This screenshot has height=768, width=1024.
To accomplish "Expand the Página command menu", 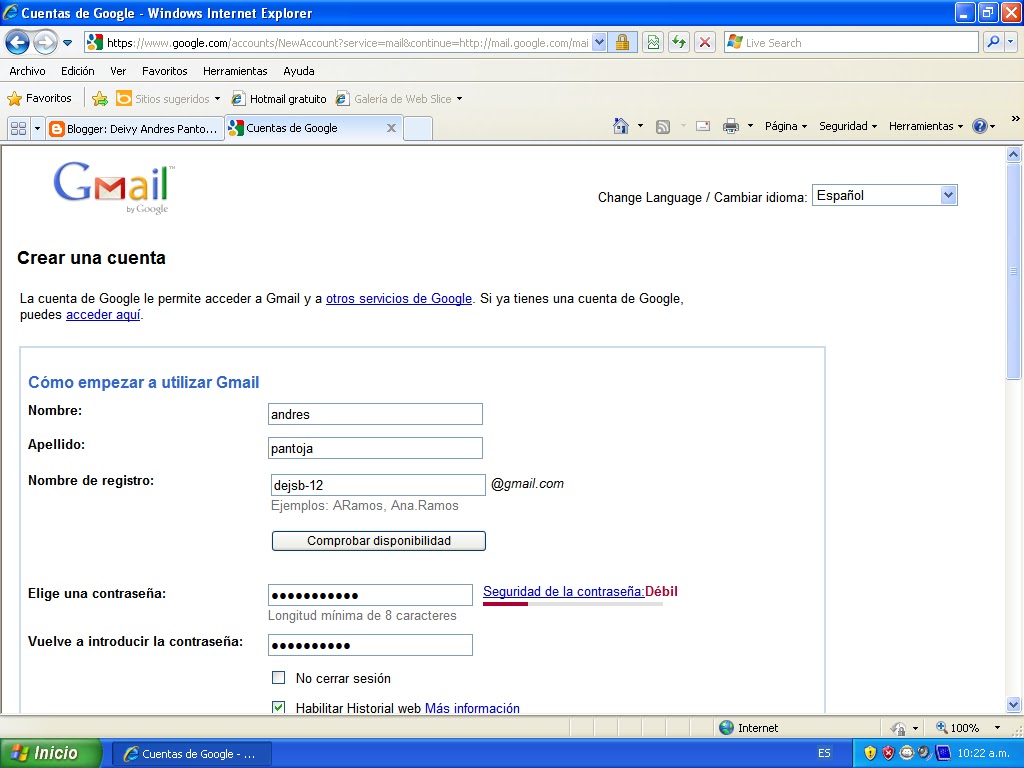I will (786, 126).
